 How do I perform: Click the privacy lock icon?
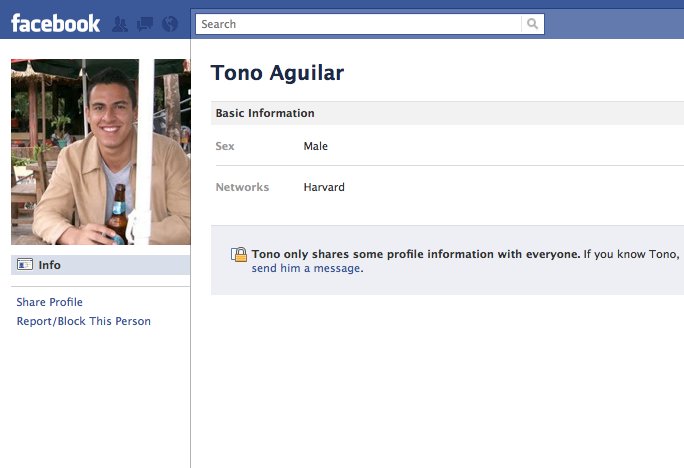click(239, 255)
